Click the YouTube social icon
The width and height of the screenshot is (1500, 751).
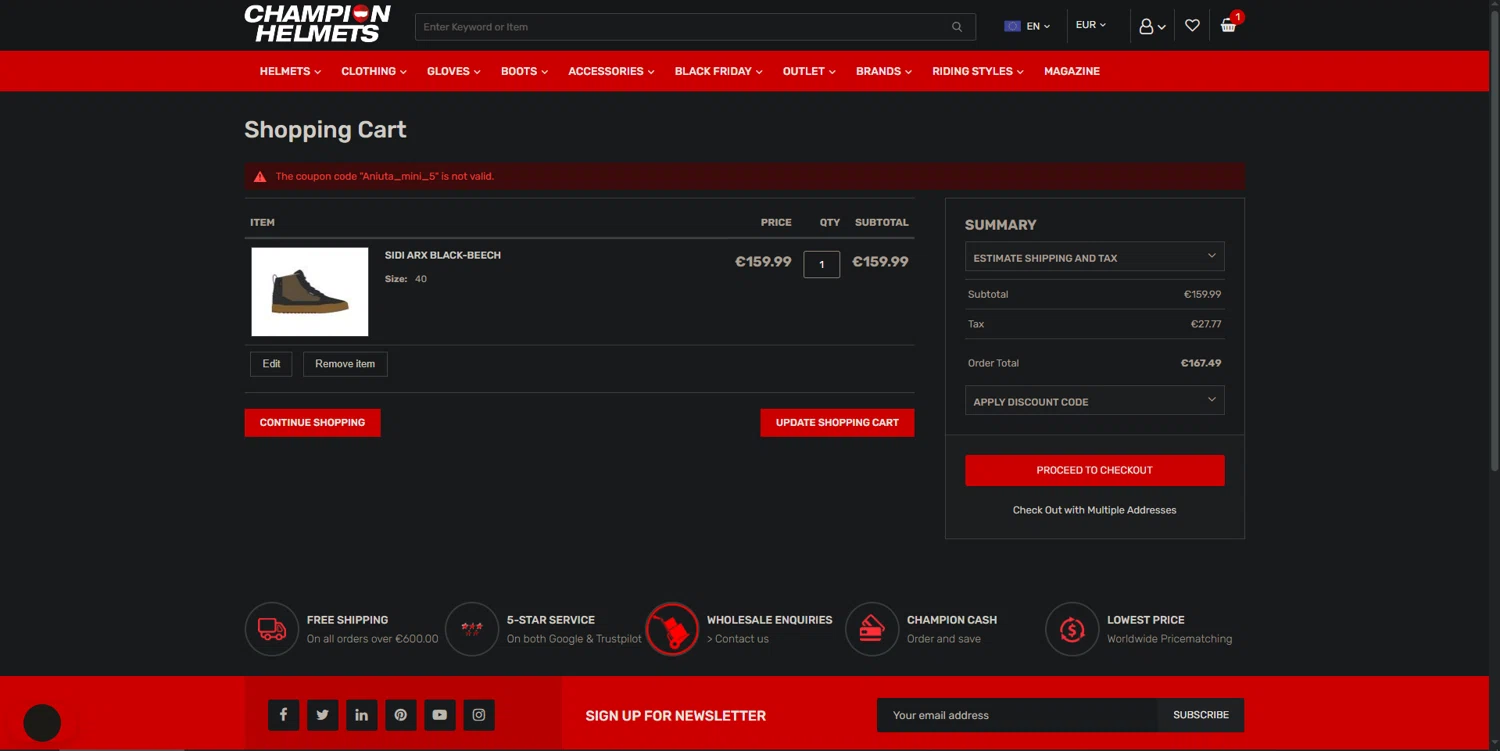click(439, 715)
